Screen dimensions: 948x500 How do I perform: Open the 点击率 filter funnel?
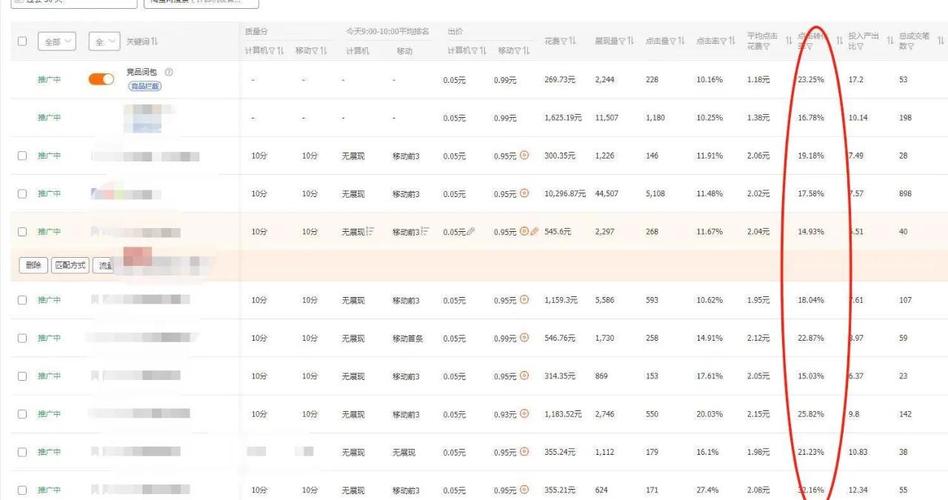[723, 41]
